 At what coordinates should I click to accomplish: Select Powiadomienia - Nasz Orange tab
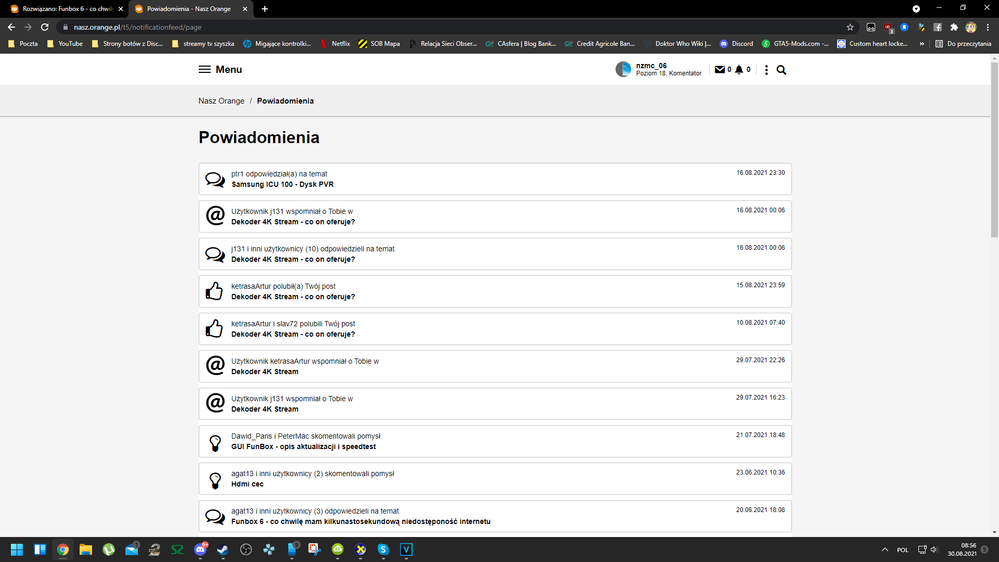pyautogui.click(x=189, y=9)
